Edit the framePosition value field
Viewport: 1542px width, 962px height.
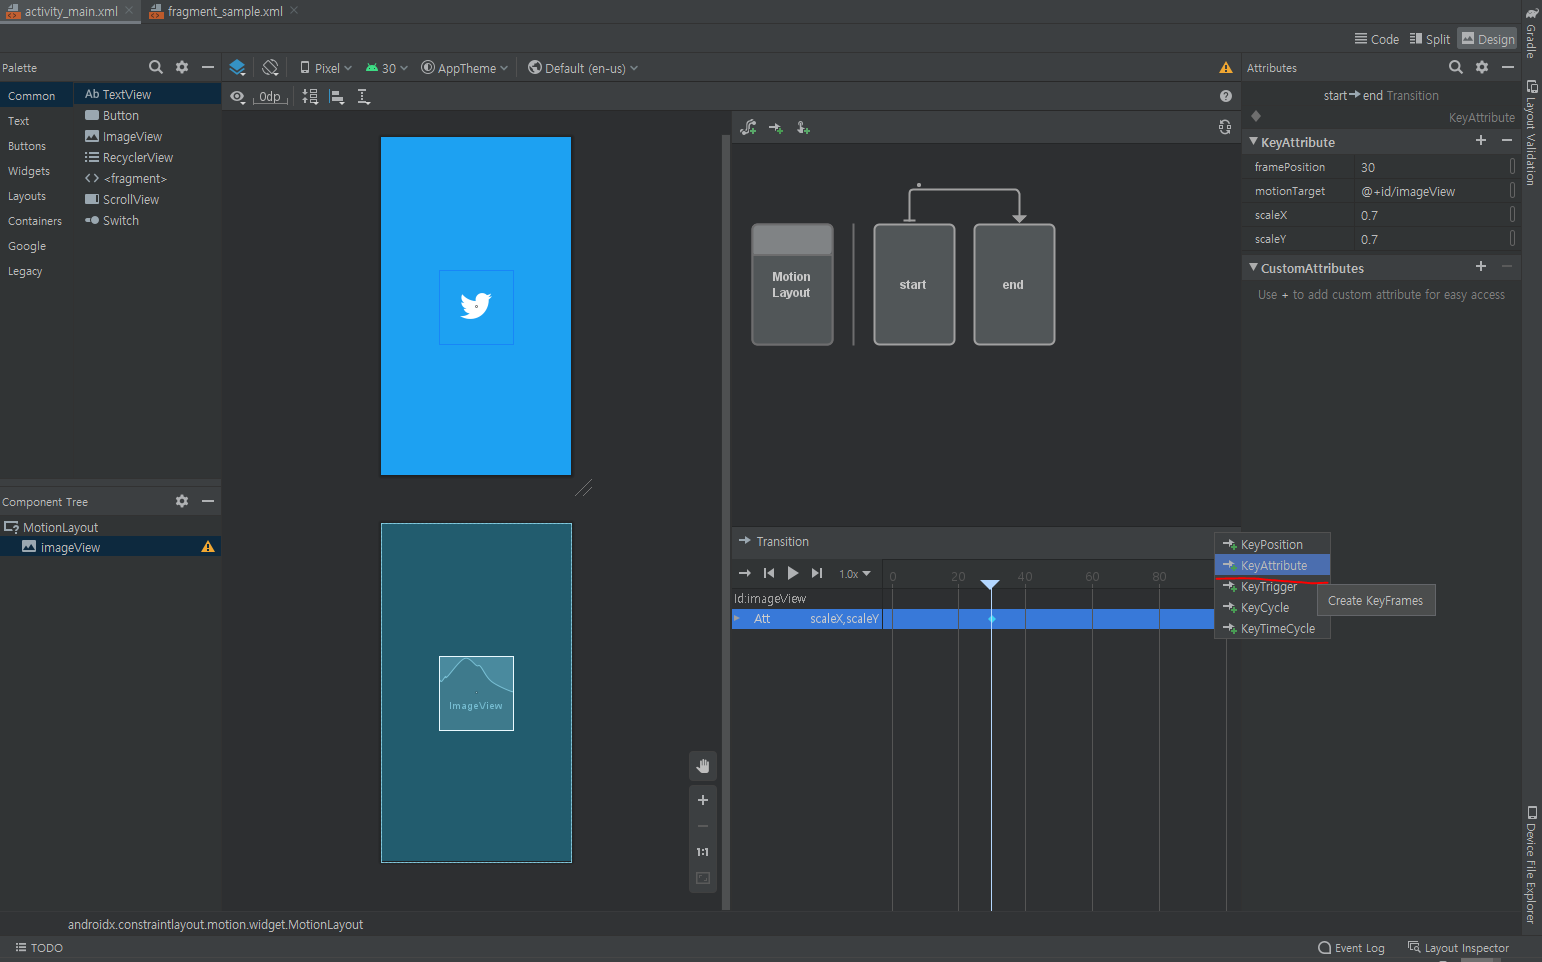pyautogui.click(x=1432, y=167)
